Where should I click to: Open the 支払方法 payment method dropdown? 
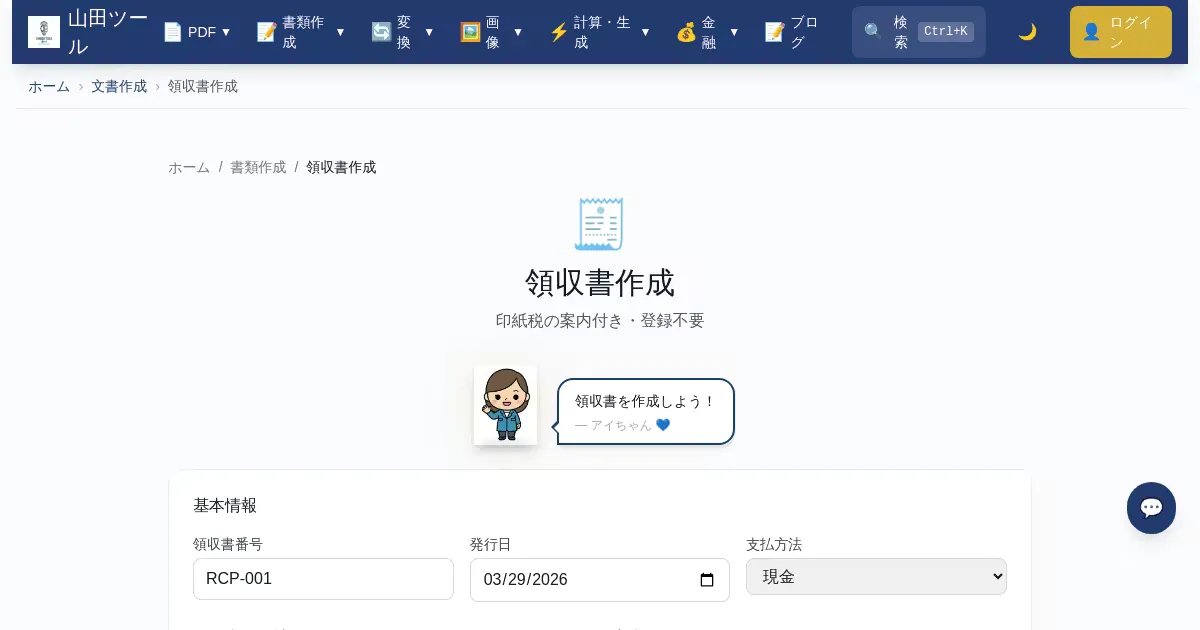pos(876,577)
